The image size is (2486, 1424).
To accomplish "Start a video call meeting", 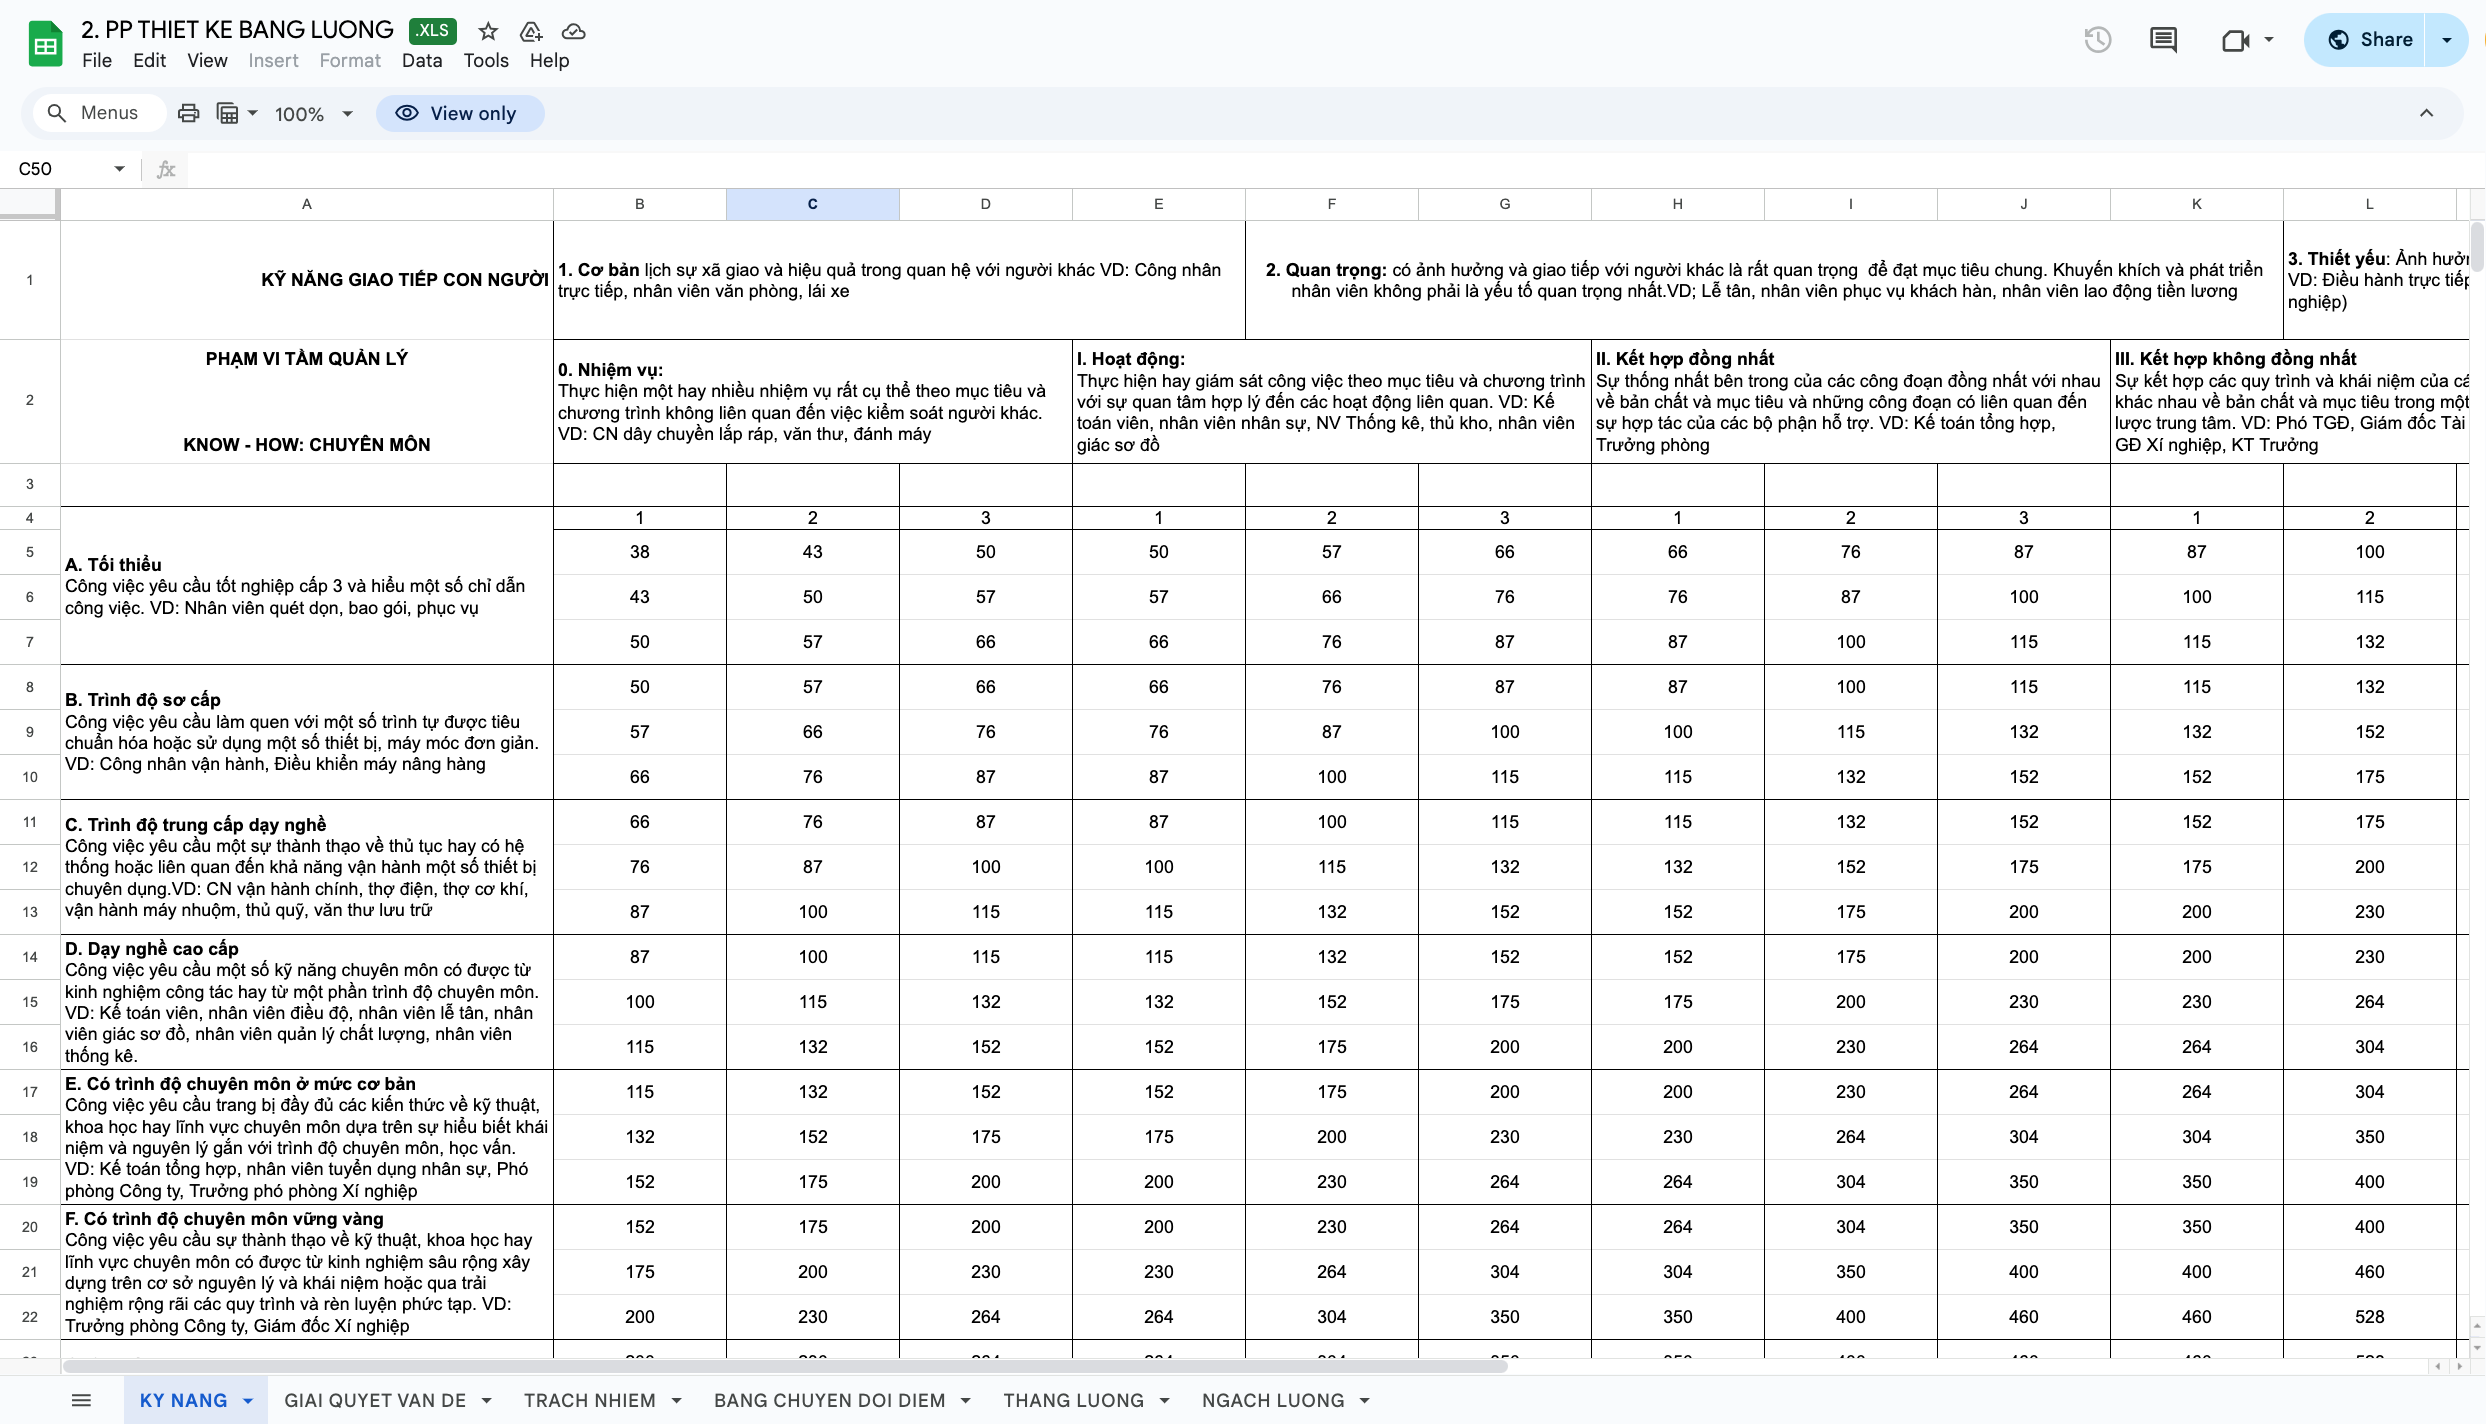I will (x=2235, y=40).
